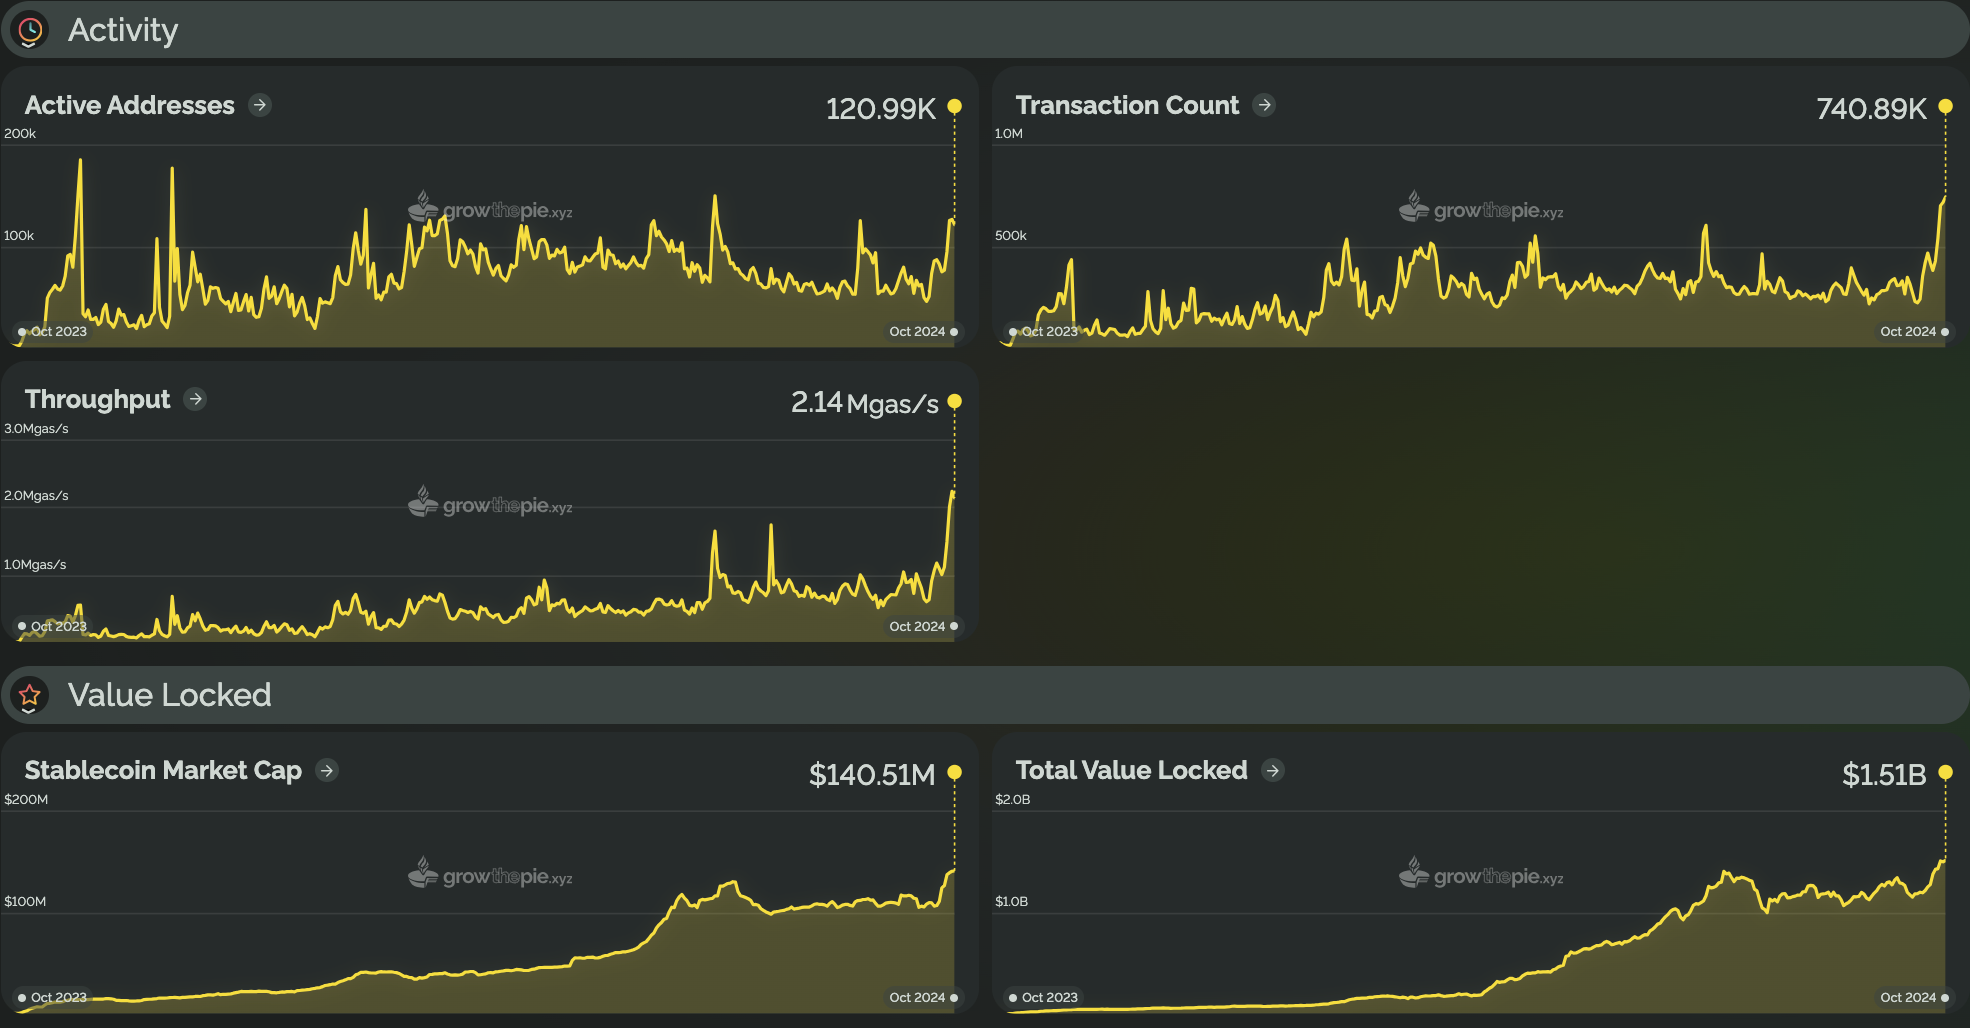Click the Active Addresses title
The height and width of the screenshot is (1028, 1970).
(x=130, y=105)
